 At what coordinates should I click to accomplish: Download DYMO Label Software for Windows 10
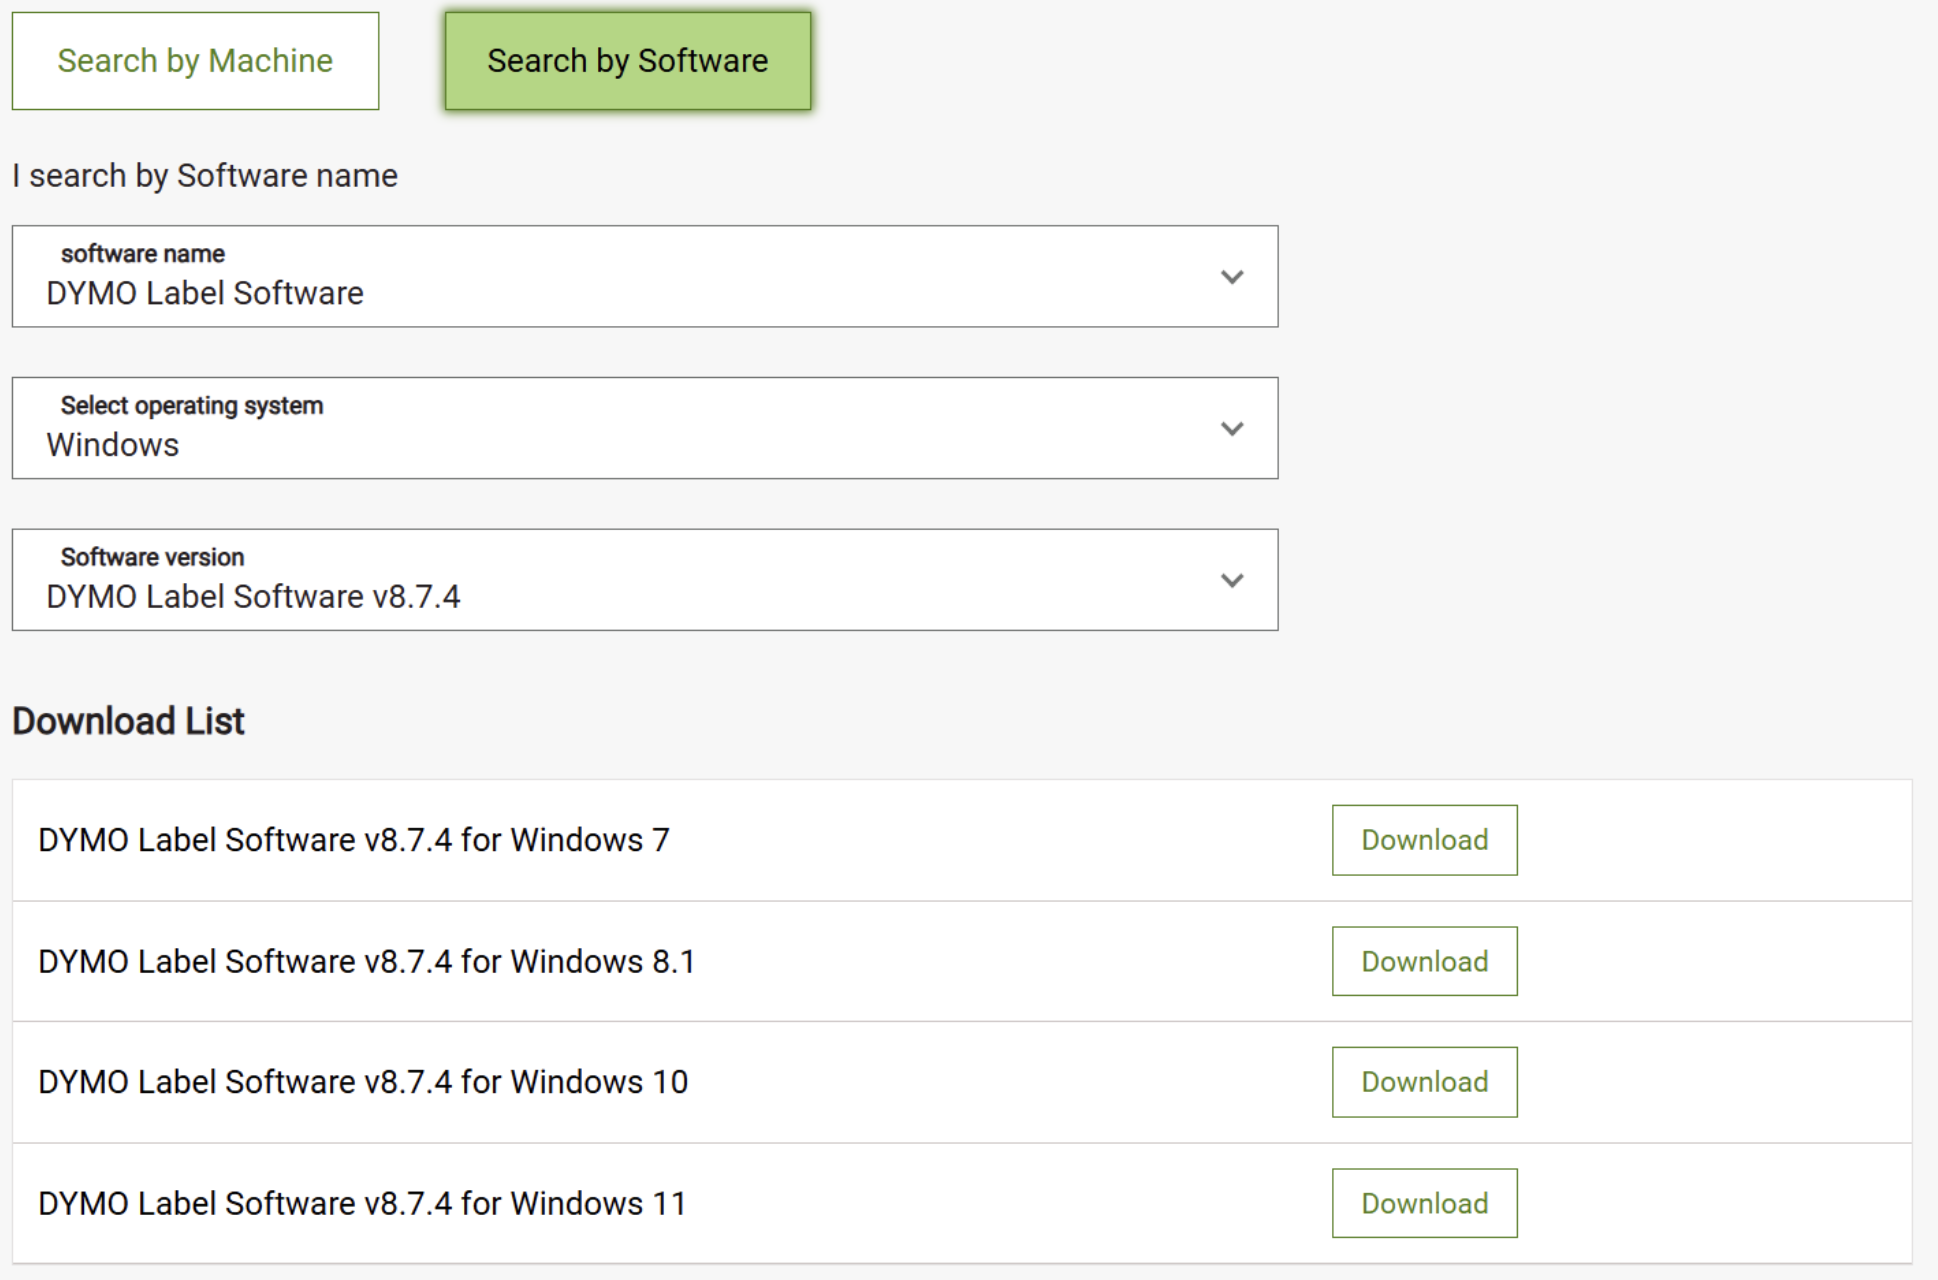click(x=1424, y=1082)
